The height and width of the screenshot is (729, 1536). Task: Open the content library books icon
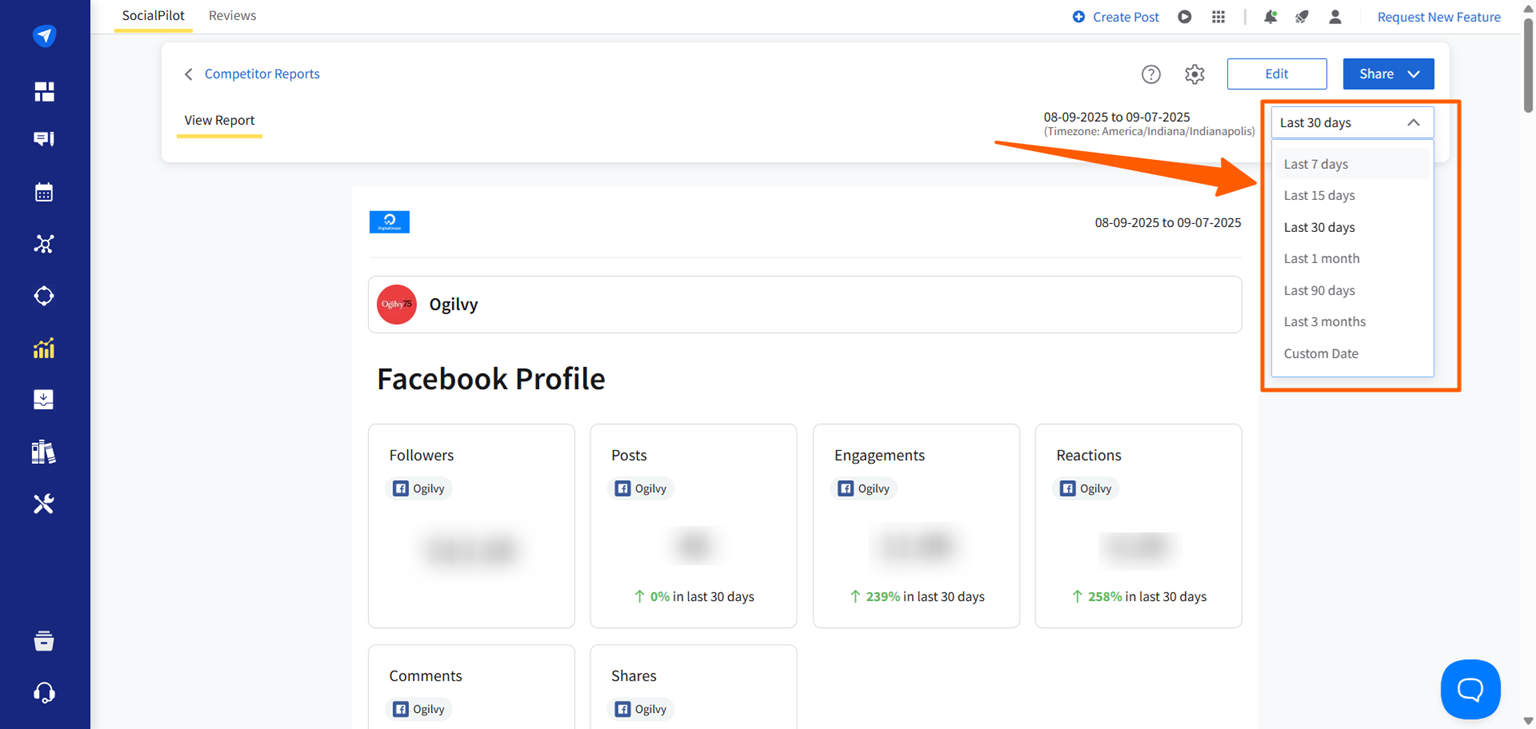click(x=44, y=452)
